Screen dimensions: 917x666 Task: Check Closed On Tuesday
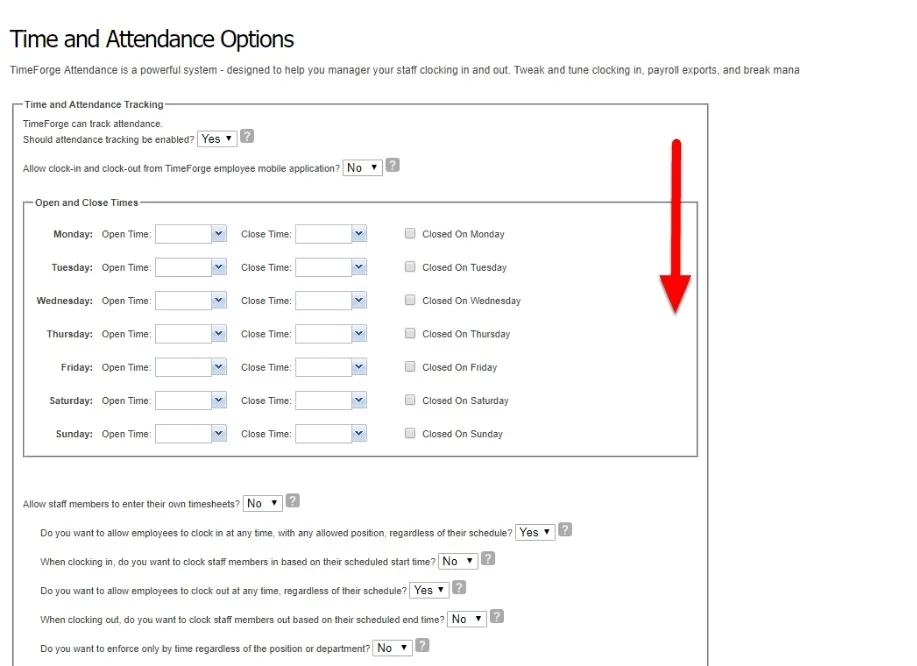(x=410, y=267)
